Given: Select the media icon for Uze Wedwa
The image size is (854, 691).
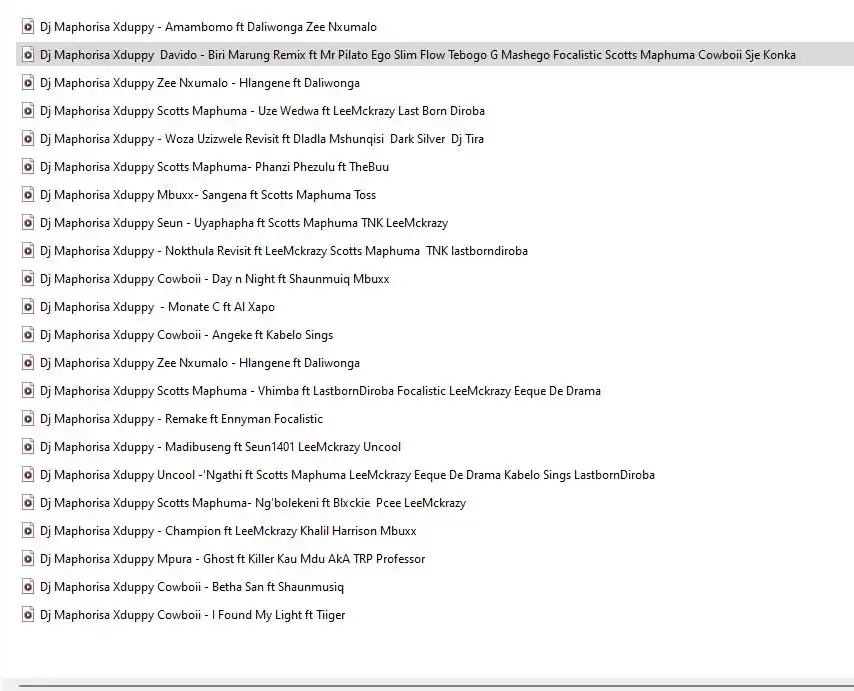Looking at the screenshot, I should click(x=28, y=111).
